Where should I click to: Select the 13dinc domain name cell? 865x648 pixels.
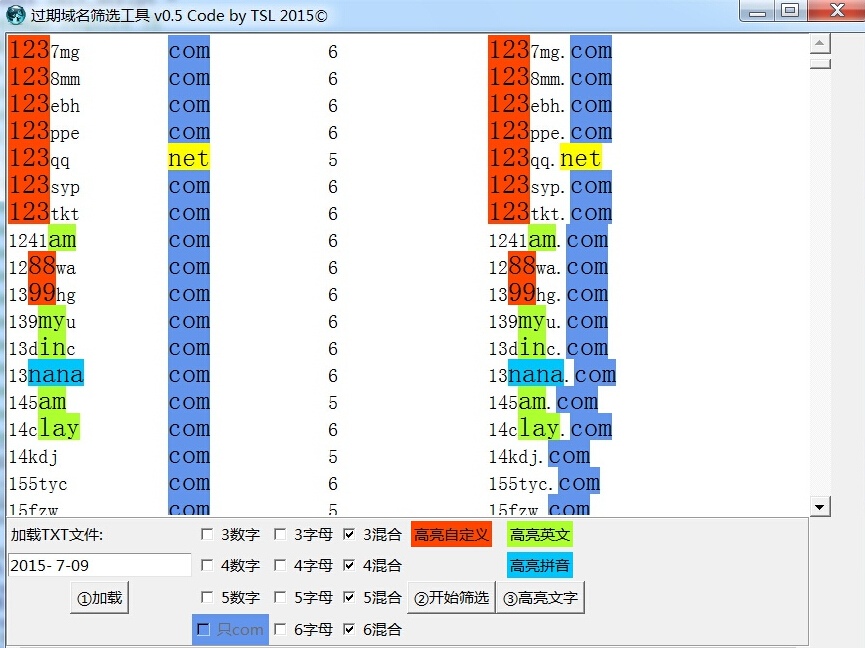pyautogui.click(x=42, y=349)
